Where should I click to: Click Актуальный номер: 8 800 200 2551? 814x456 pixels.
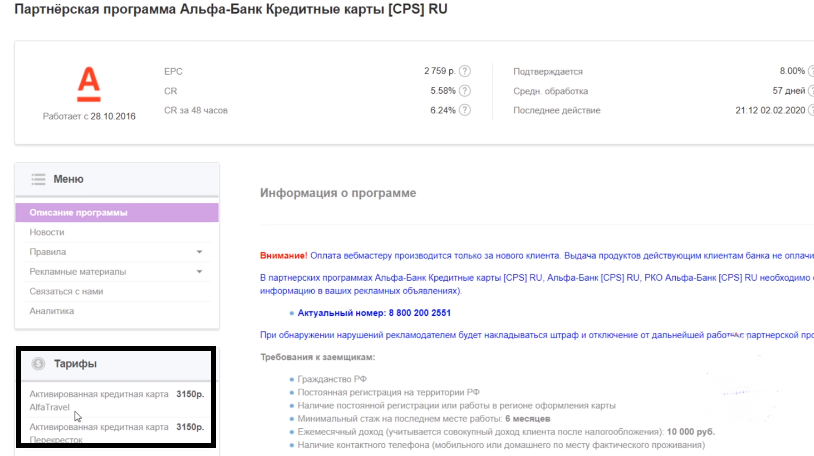click(374, 313)
